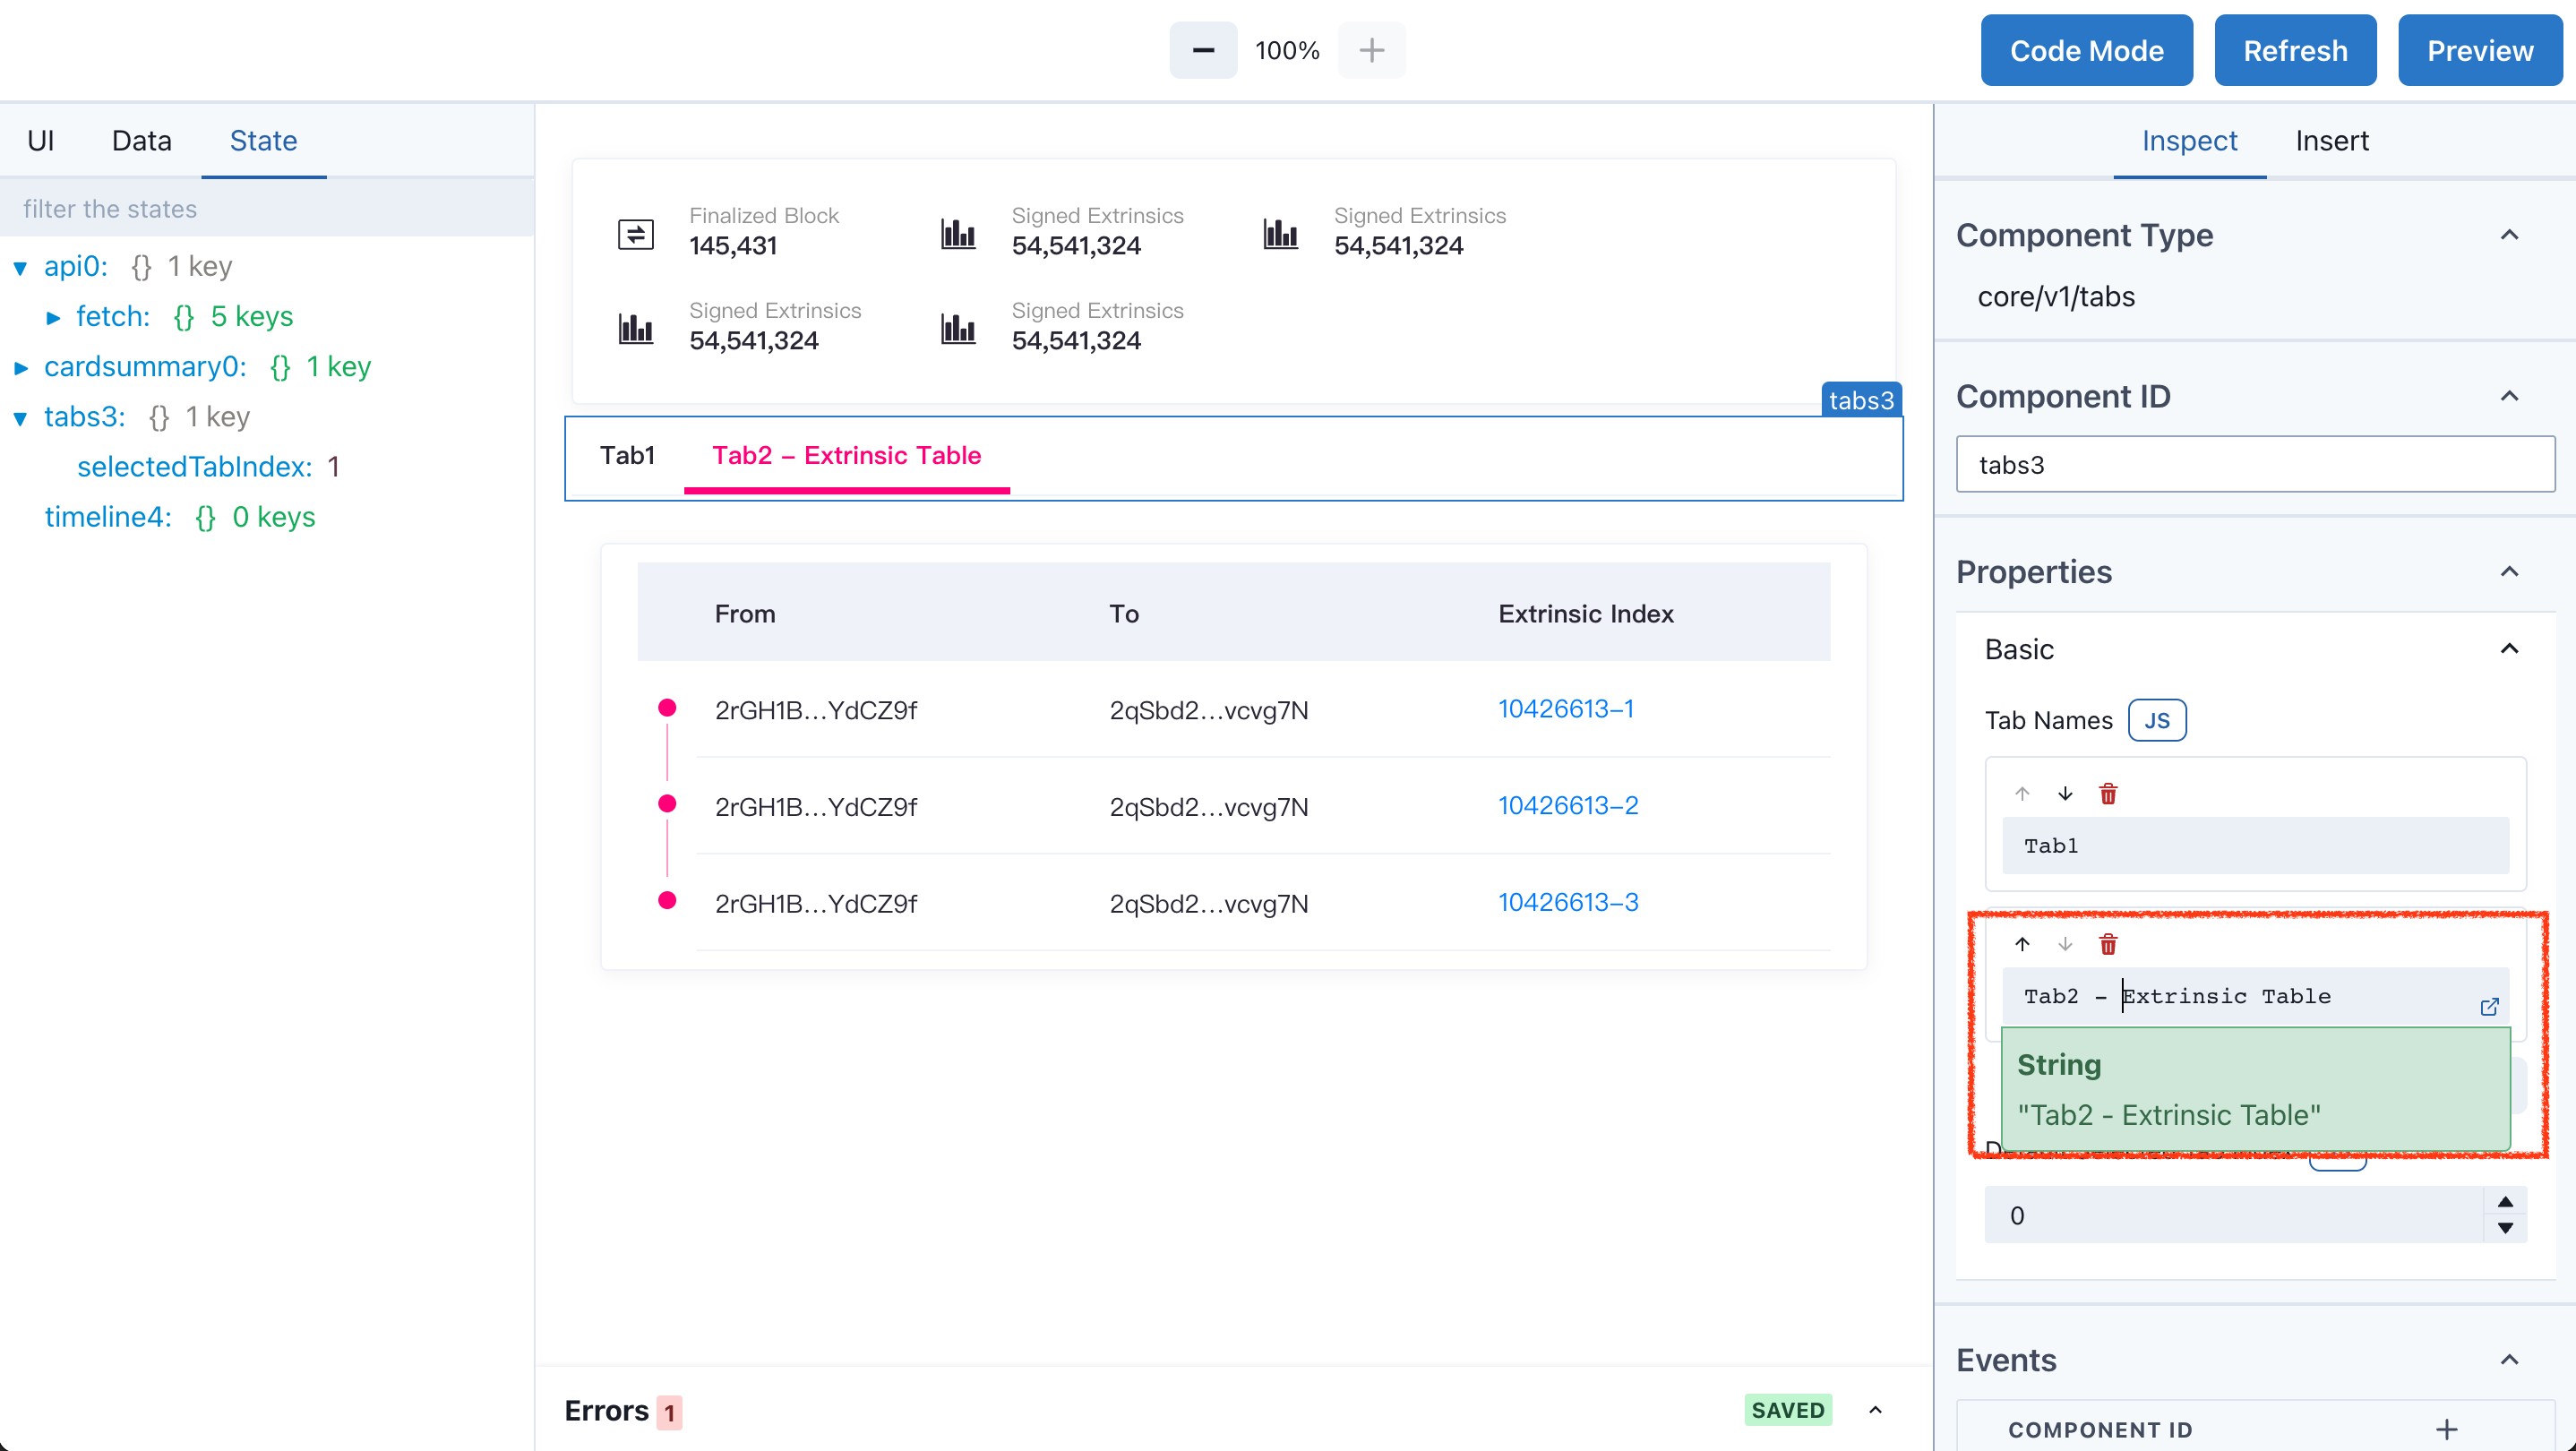Click the Extrinsic Index column header
Viewport: 2576px width, 1451px height.
(1585, 613)
